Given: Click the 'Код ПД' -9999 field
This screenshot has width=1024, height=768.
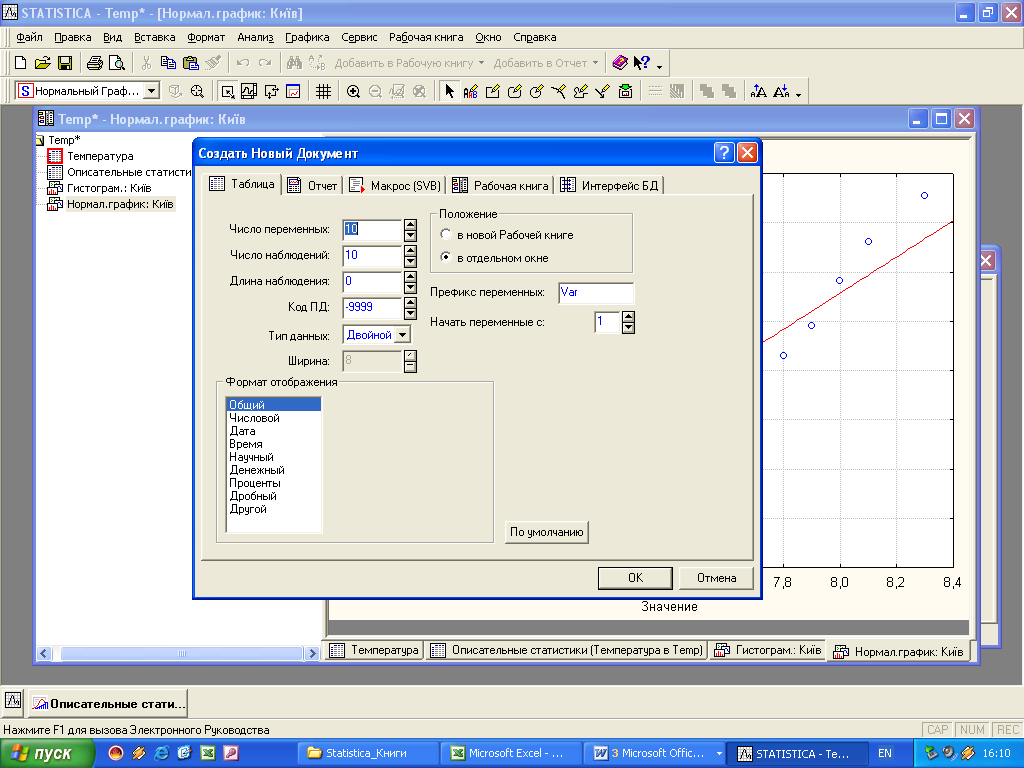Looking at the screenshot, I should (x=372, y=308).
